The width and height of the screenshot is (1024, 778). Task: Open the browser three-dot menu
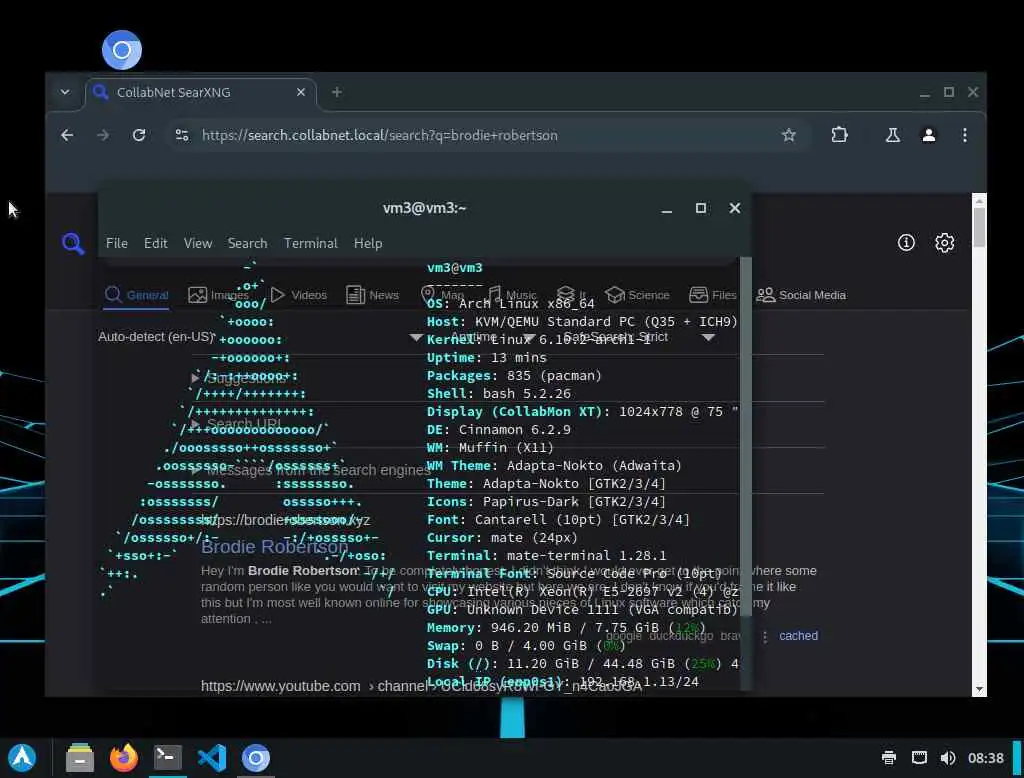pos(965,135)
